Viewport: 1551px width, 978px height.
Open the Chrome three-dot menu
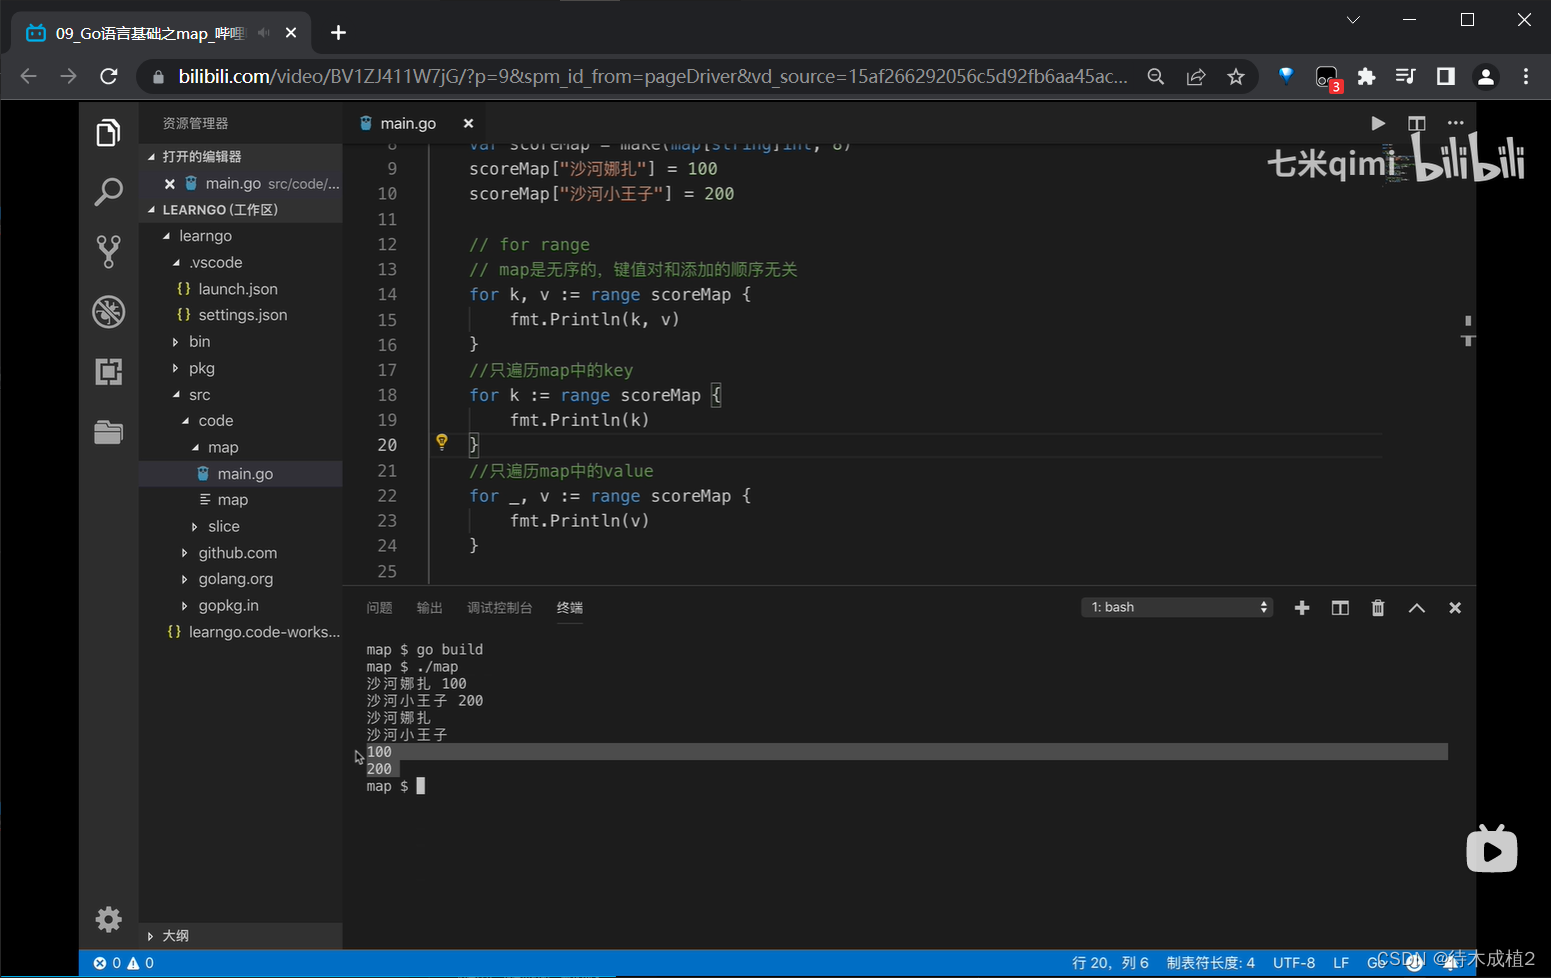[1526, 76]
